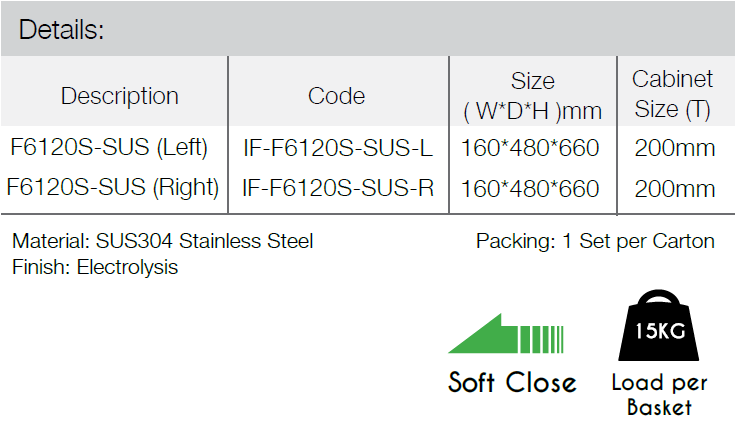
Task: Click the 160*480*660 size in Right row
Action: pyautogui.click(x=530, y=189)
